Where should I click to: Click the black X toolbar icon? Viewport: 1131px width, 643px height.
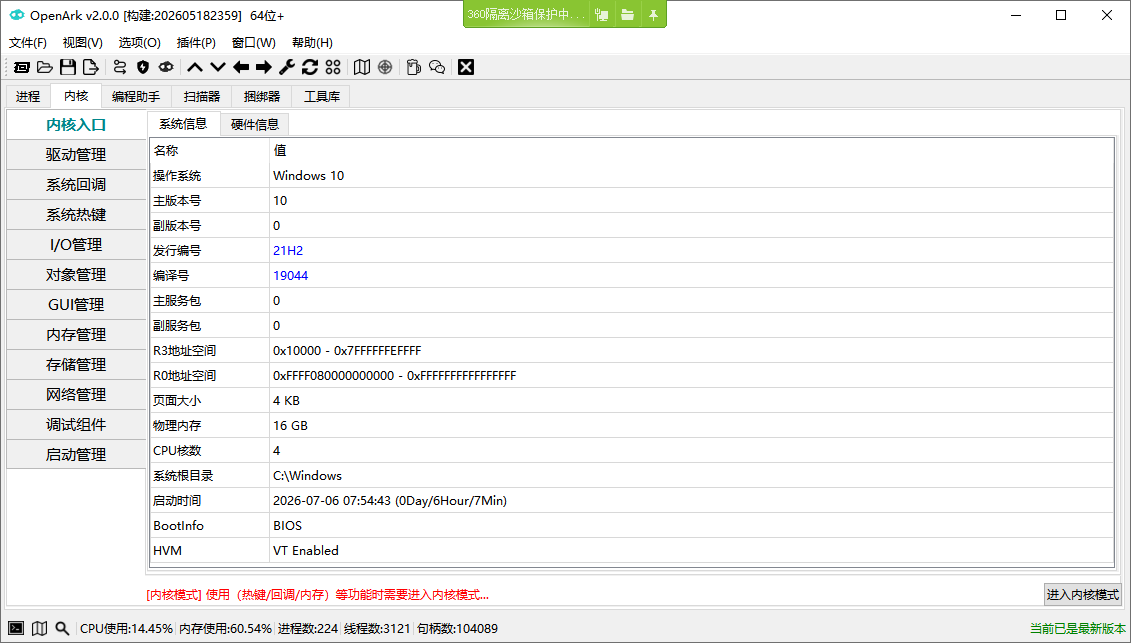466,67
